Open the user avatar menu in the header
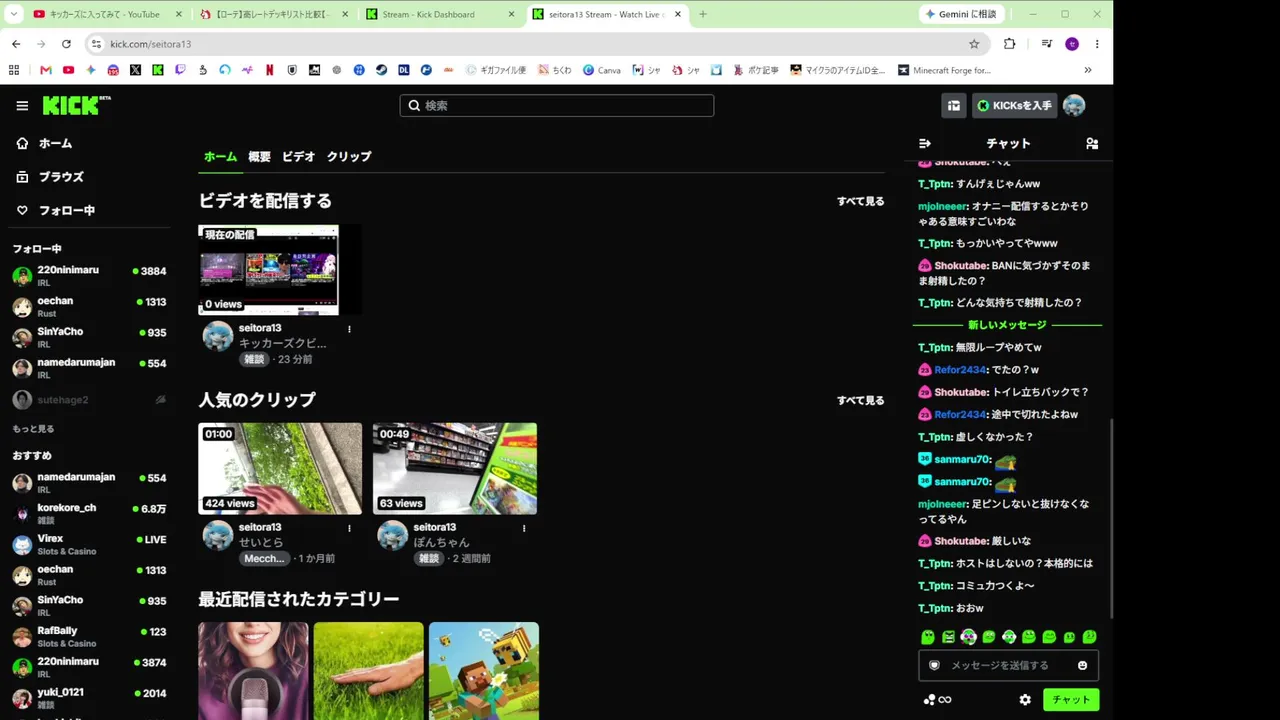The width and height of the screenshot is (1280, 720). click(1074, 106)
